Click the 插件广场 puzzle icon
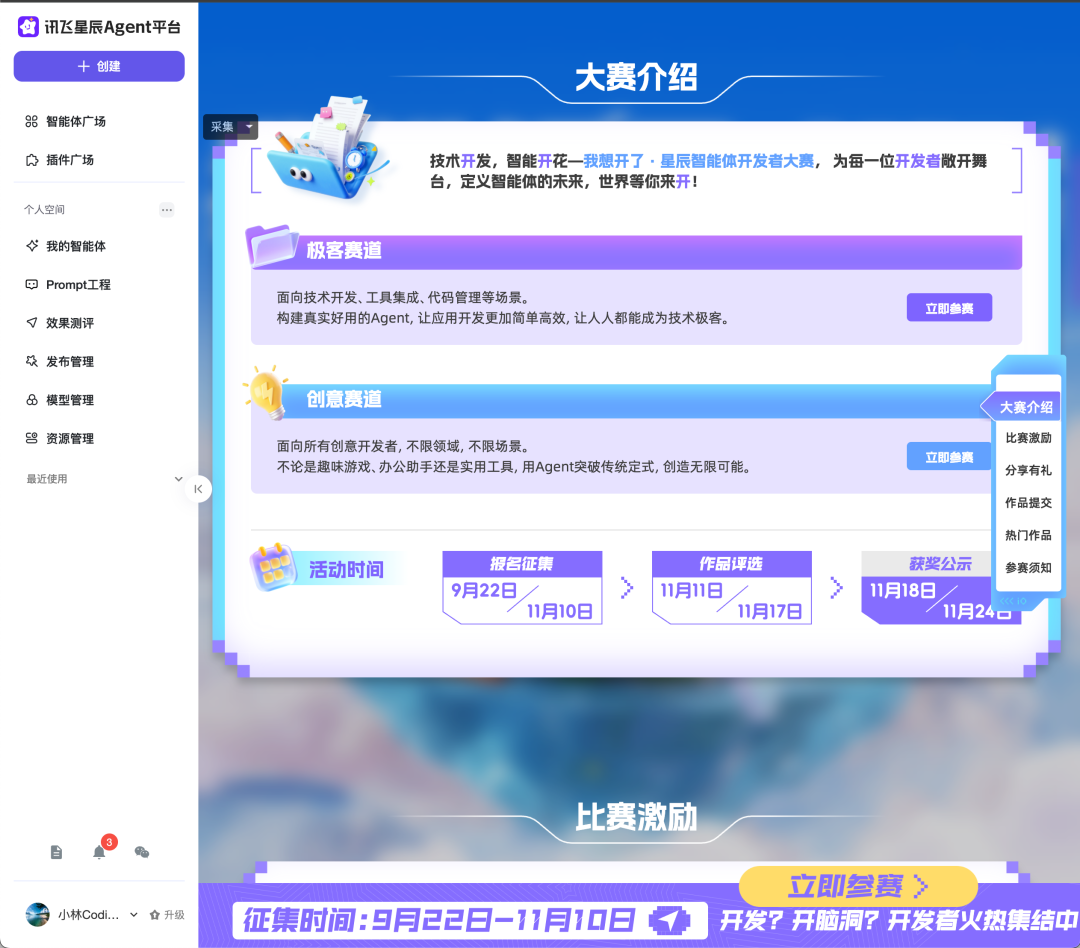1080x948 pixels. [x=32, y=160]
